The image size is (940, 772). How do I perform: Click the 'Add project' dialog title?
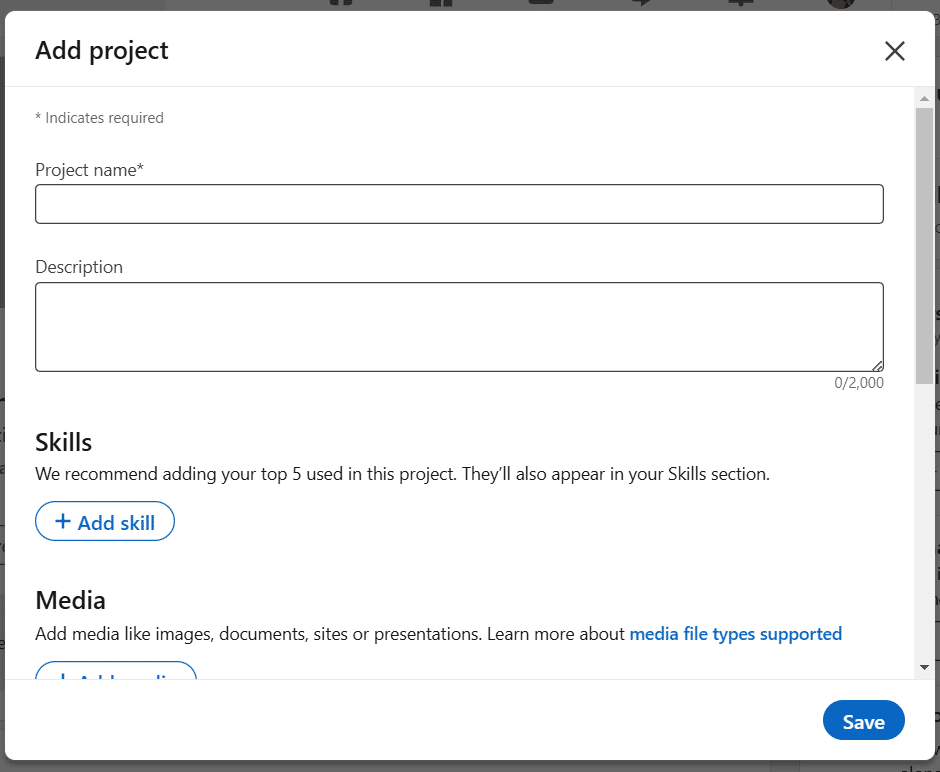(102, 50)
